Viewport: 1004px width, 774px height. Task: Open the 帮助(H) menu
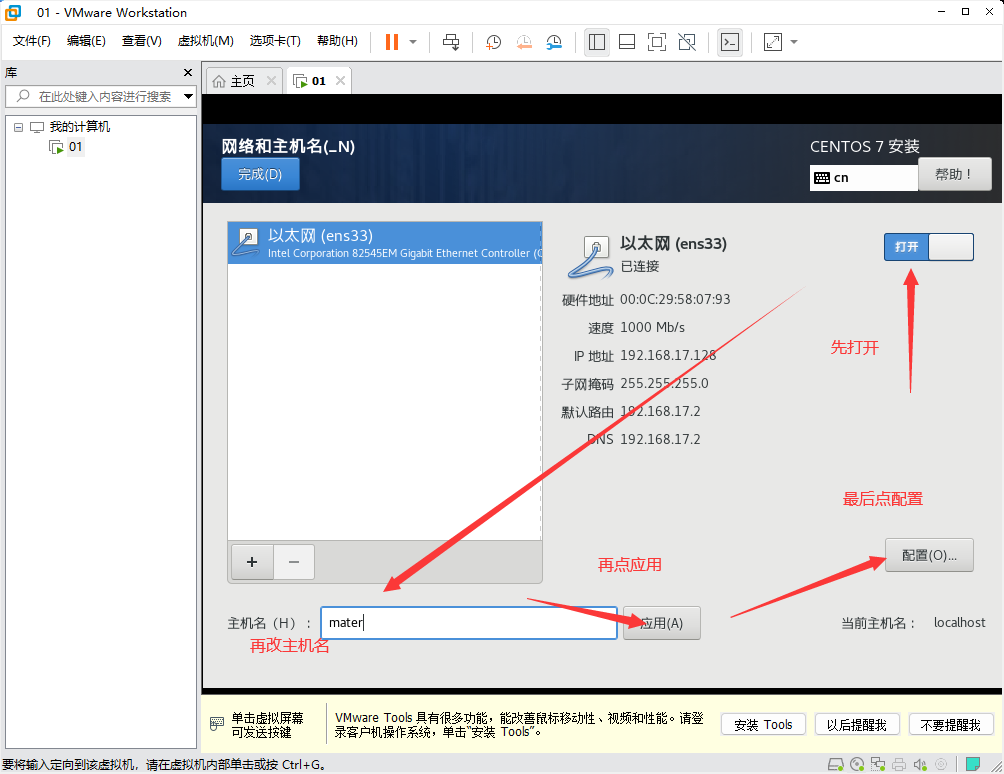(337, 41)
